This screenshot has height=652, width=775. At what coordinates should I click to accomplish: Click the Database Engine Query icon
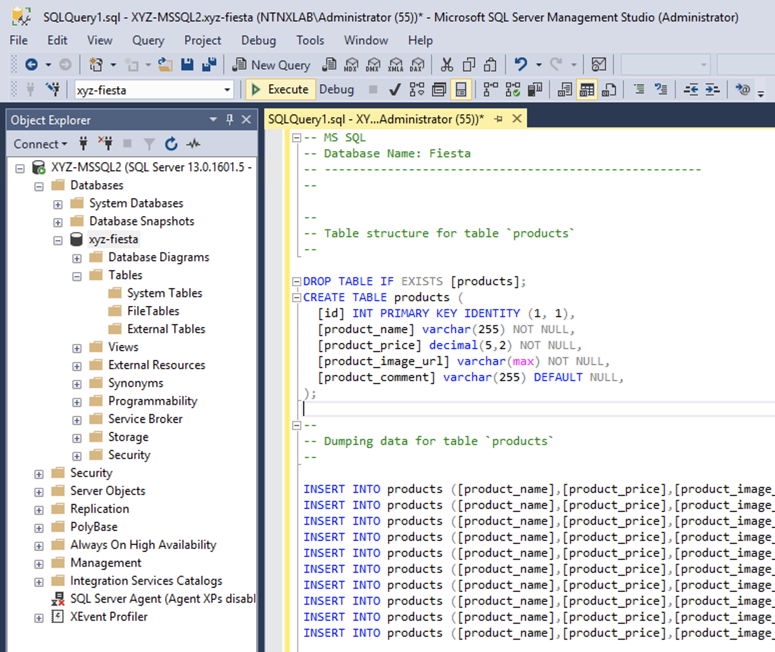point(329,65)
